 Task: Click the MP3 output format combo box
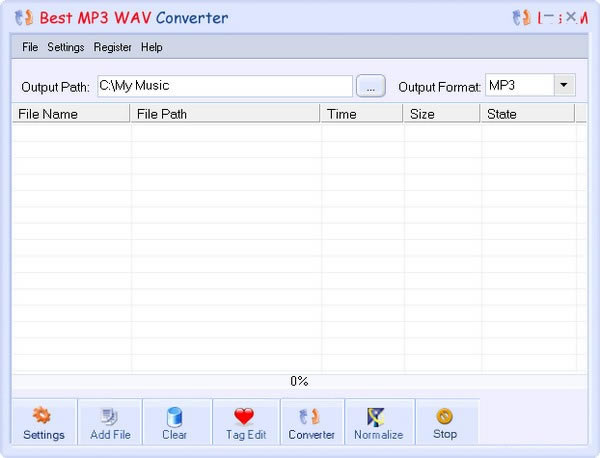(x=530, y=85)
